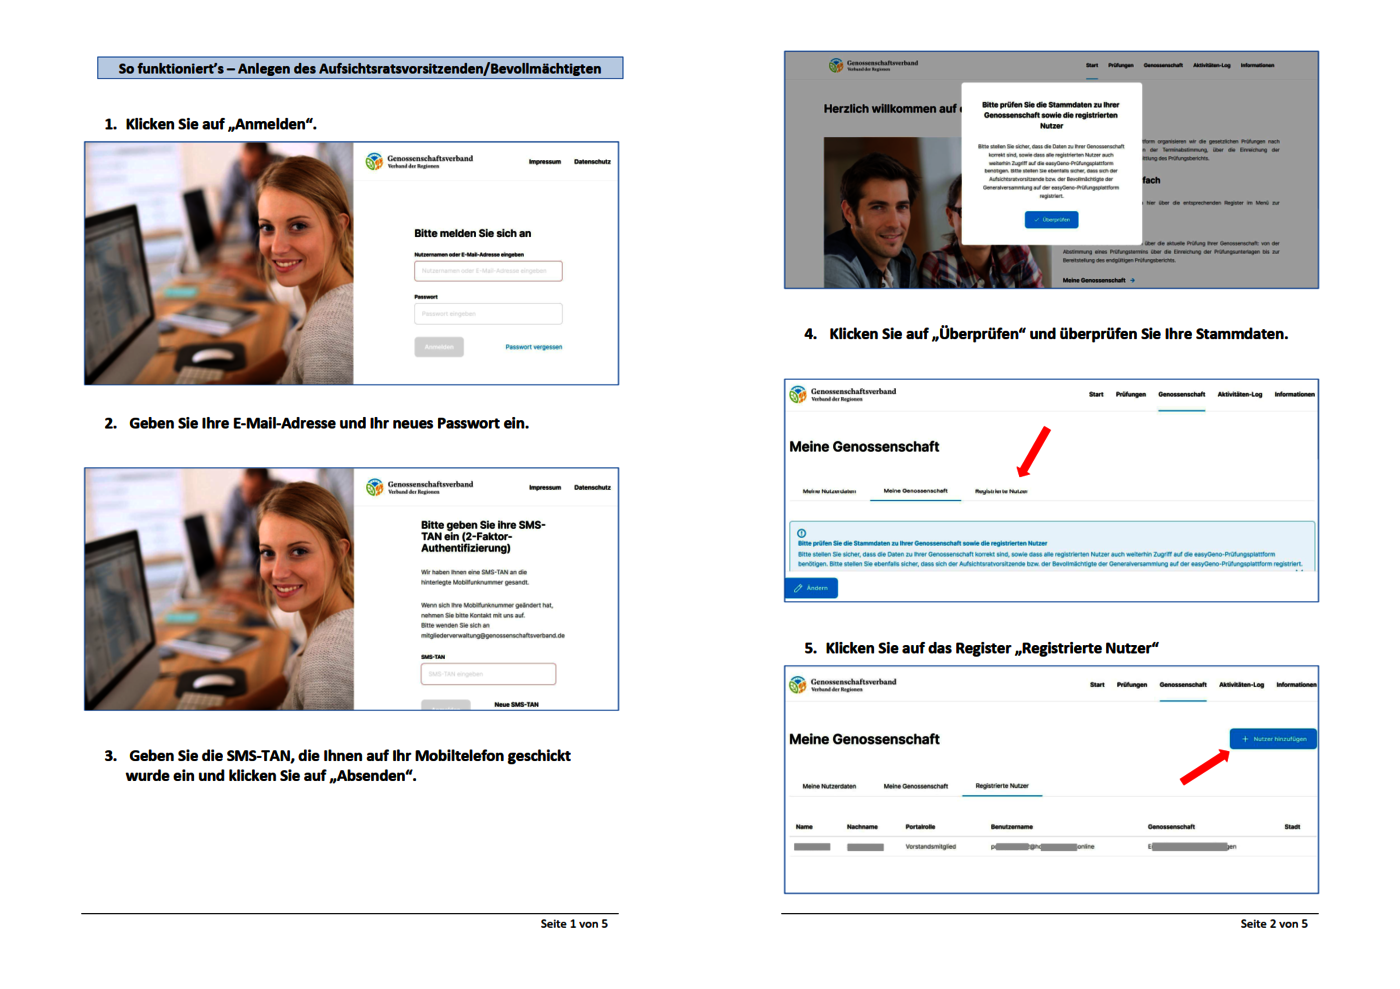Open Informationen in the welcome popup screenshot
Viewport: 1400px width, 989px height.
click(1257, 65)
